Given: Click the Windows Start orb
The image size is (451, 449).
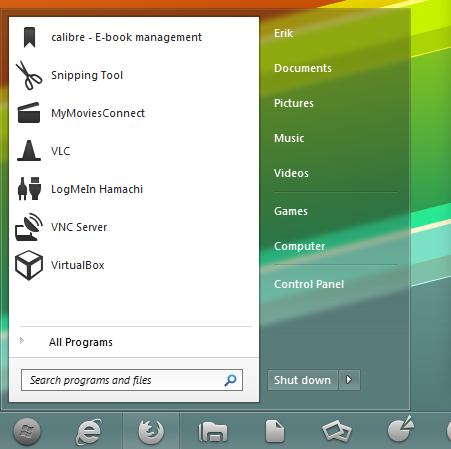Looking at the screenshot, I should (27, 431).
